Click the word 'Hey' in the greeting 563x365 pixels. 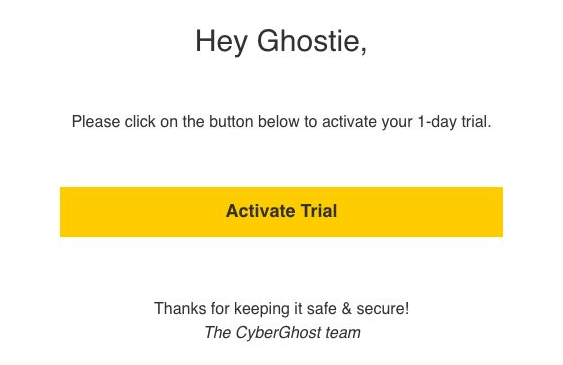pyautogui.click(x=221, y=42)
